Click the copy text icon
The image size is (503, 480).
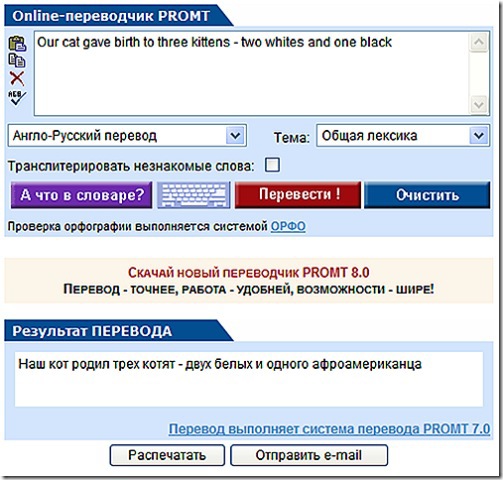(x=17, y=61)
